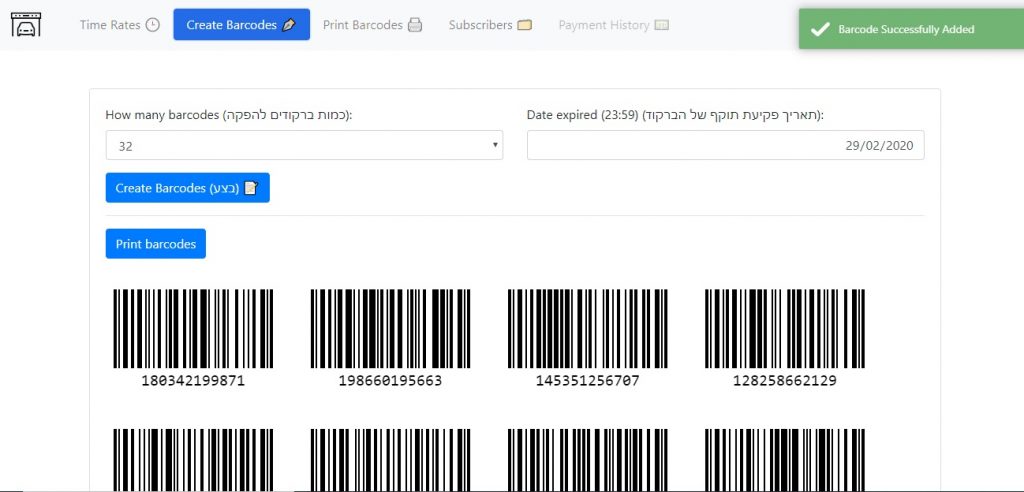The width and height of the screenshot is (1024, 492).
Task: Click the folder icon next to Subscribers
Action: (525, 25)
